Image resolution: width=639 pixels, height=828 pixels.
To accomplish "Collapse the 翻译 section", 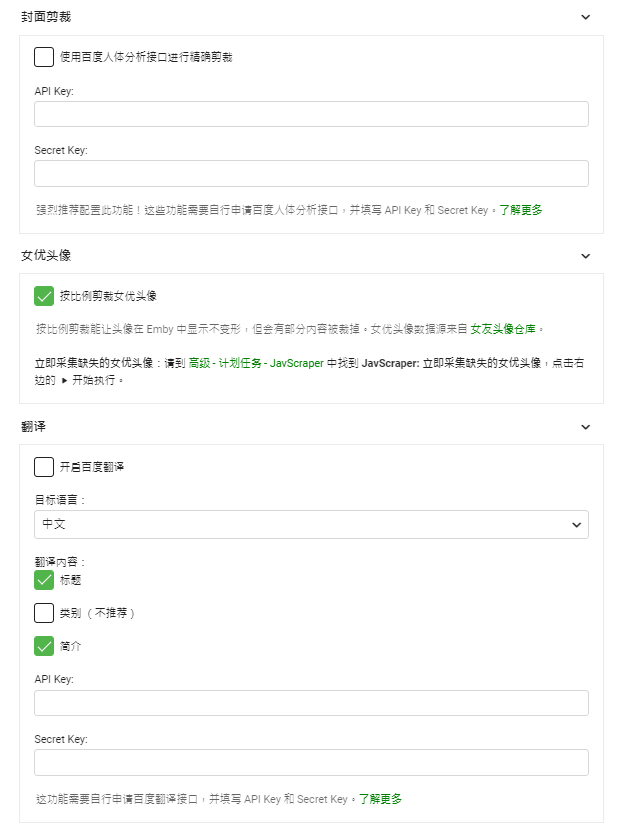I will (586, 426).
